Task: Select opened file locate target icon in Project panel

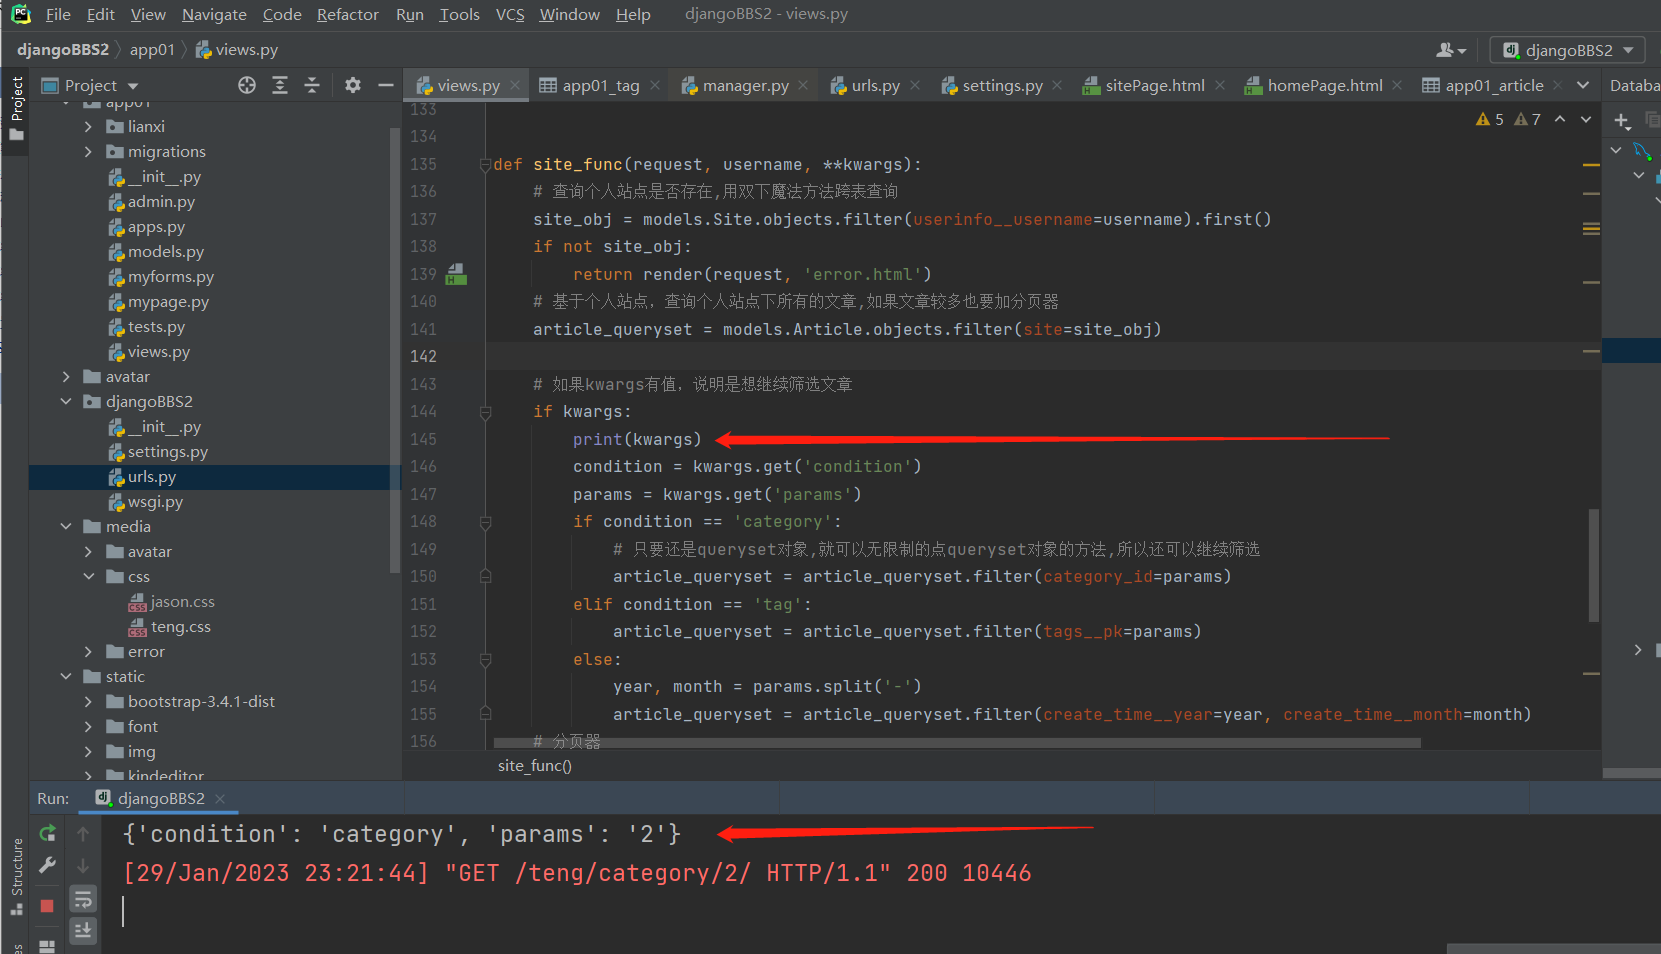Action: [247, 85]
